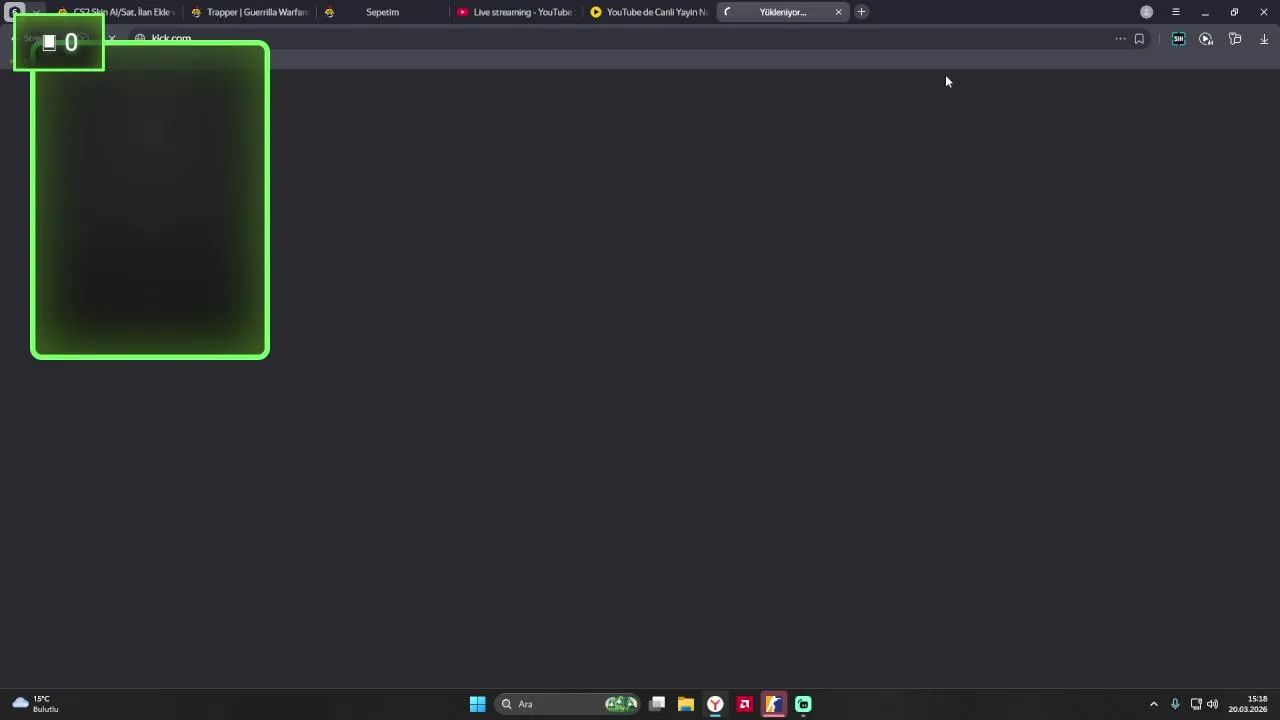1280x720 pixels.
Task: Open the AMD software taskbar icon
Action: tap(744, 704)
